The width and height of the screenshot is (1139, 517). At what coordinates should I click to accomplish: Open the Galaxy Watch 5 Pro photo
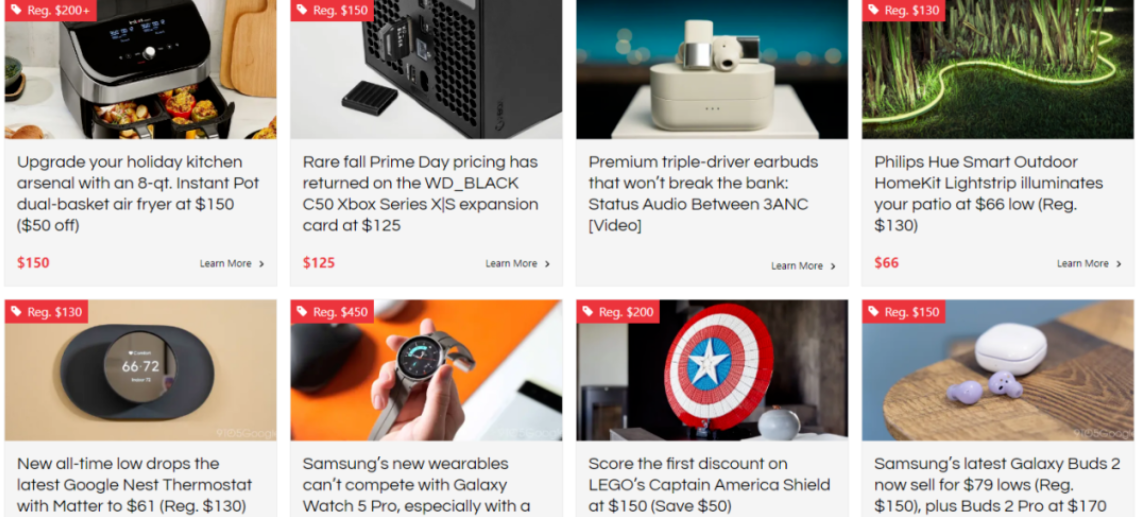click(426, 370)
